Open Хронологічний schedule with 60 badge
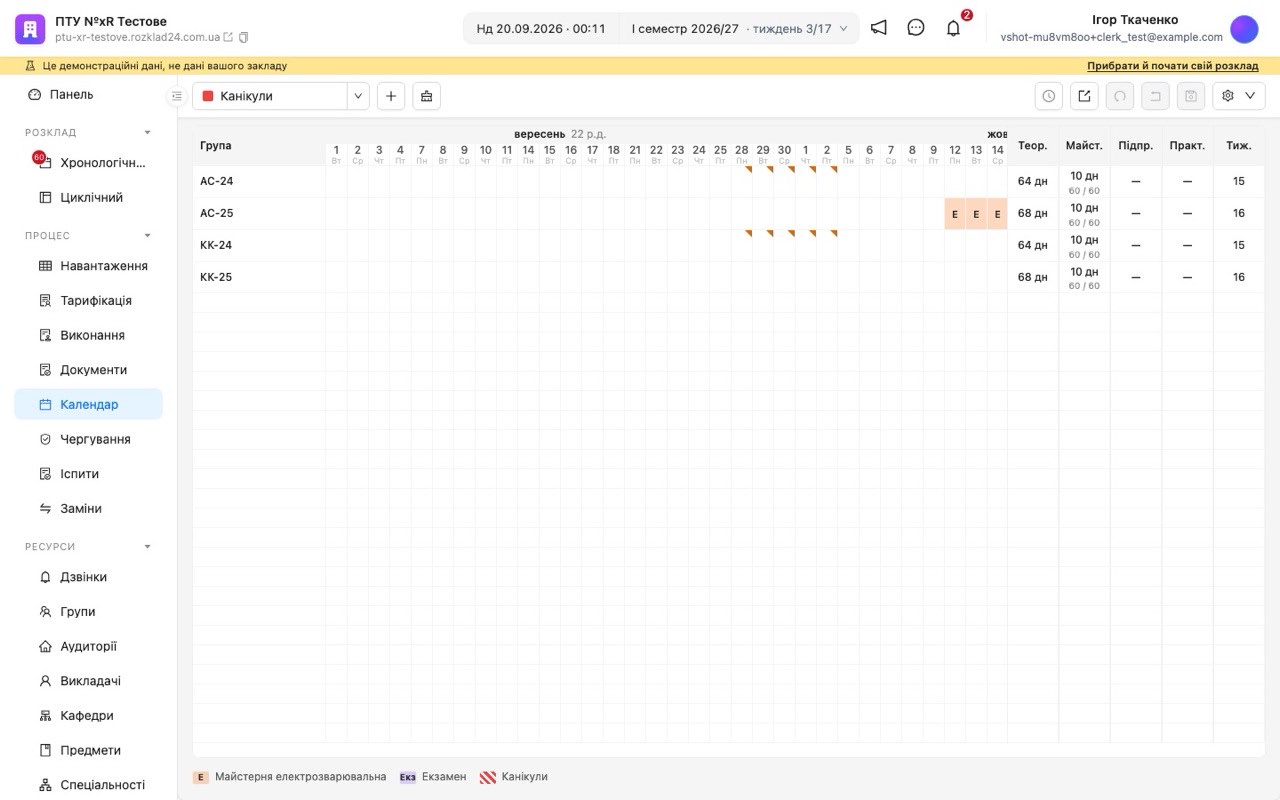 [88, 163]
